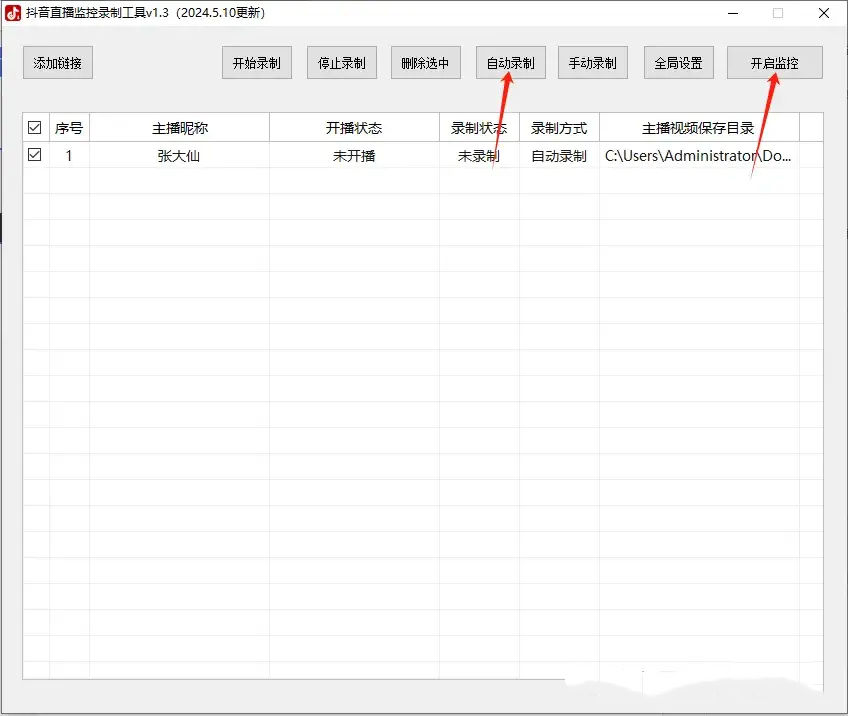Open 全局设置 global settings
This screenshot has height=716, width=848.
pos(679,63)
